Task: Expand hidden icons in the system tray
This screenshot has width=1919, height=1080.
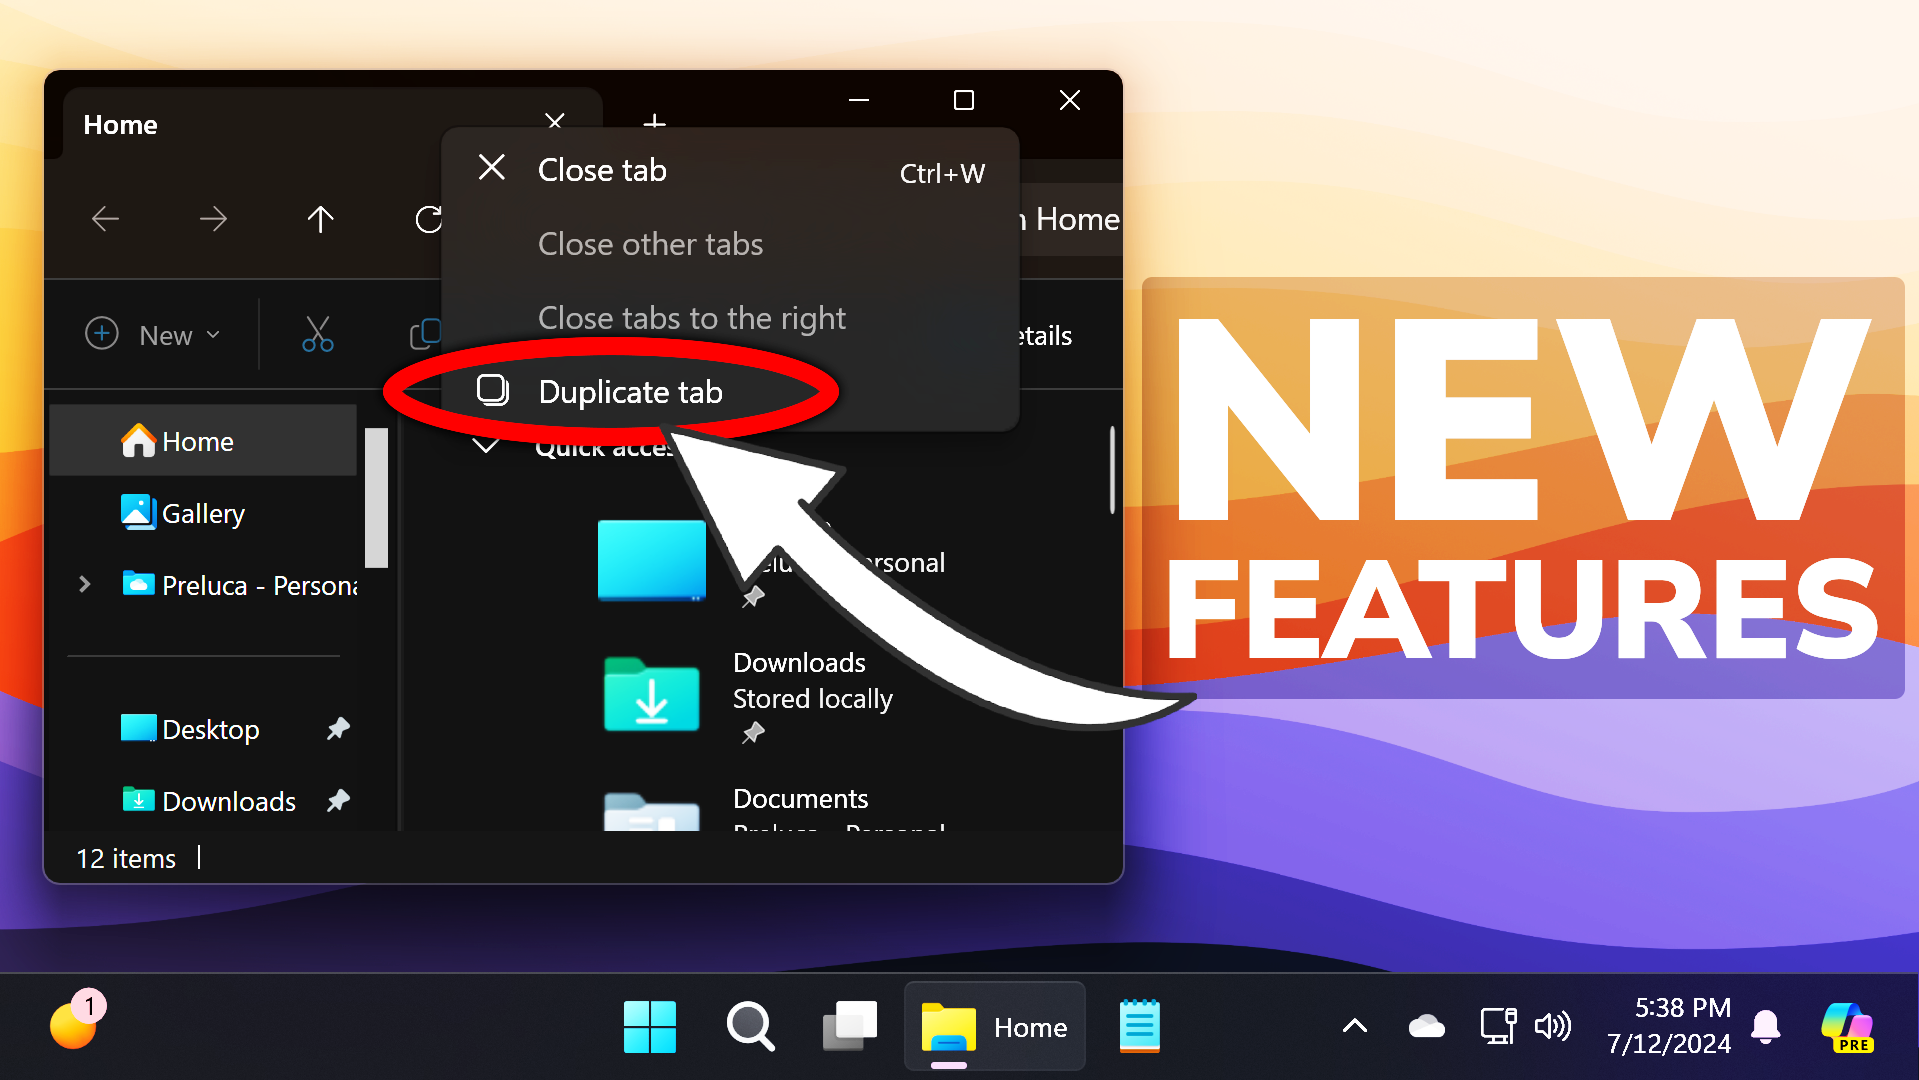Action: click(x=1354, y=1026)
